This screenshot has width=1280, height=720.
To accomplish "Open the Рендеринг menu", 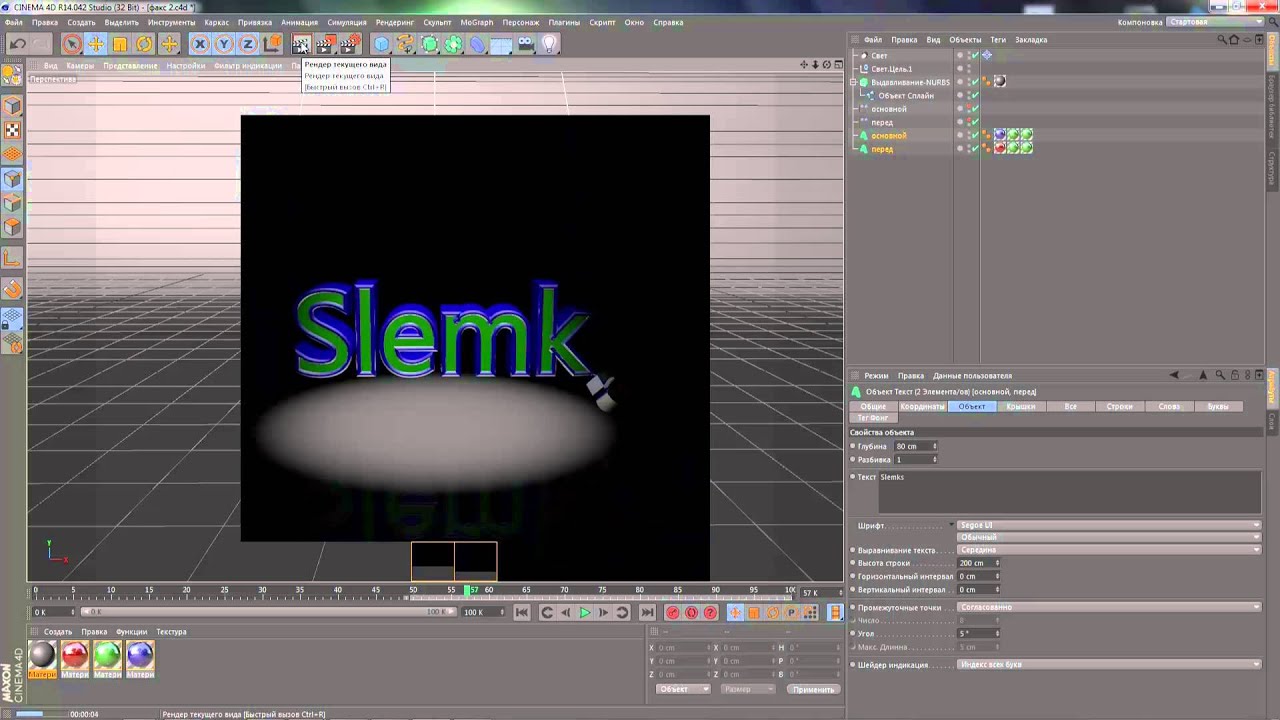I will 395,22.
